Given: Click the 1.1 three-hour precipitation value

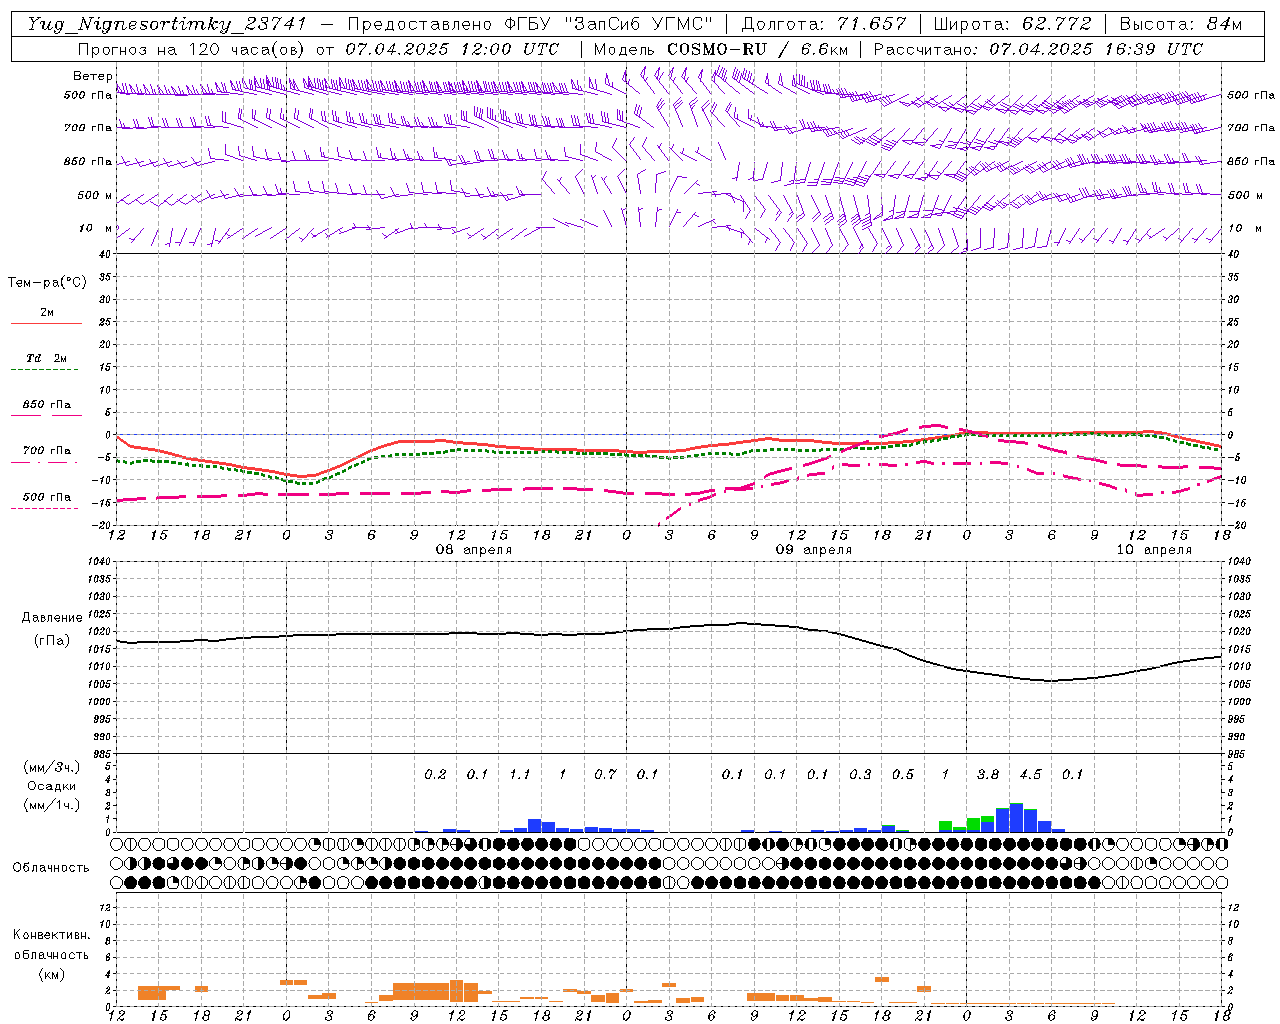Looking at the screenshot, I should [520, 774].
